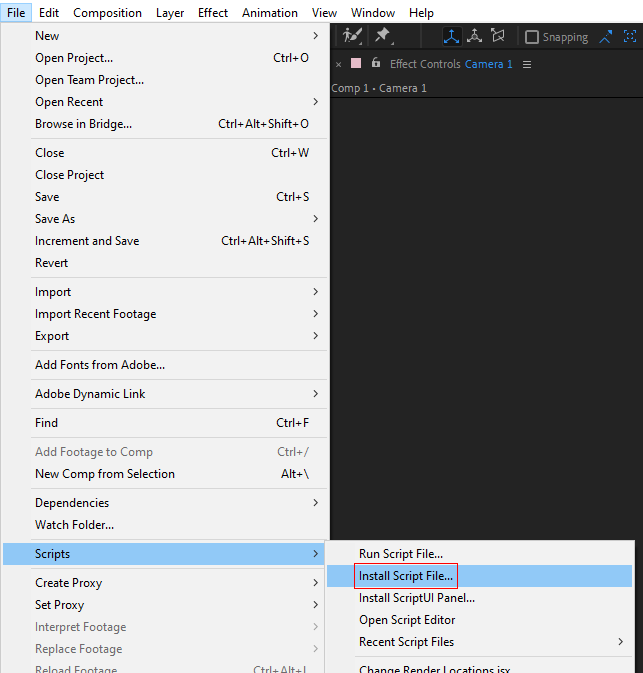Open the Edit menu
Image resolution: width=643 pixels, height=673 pixels.
click(x=49, y=13)
